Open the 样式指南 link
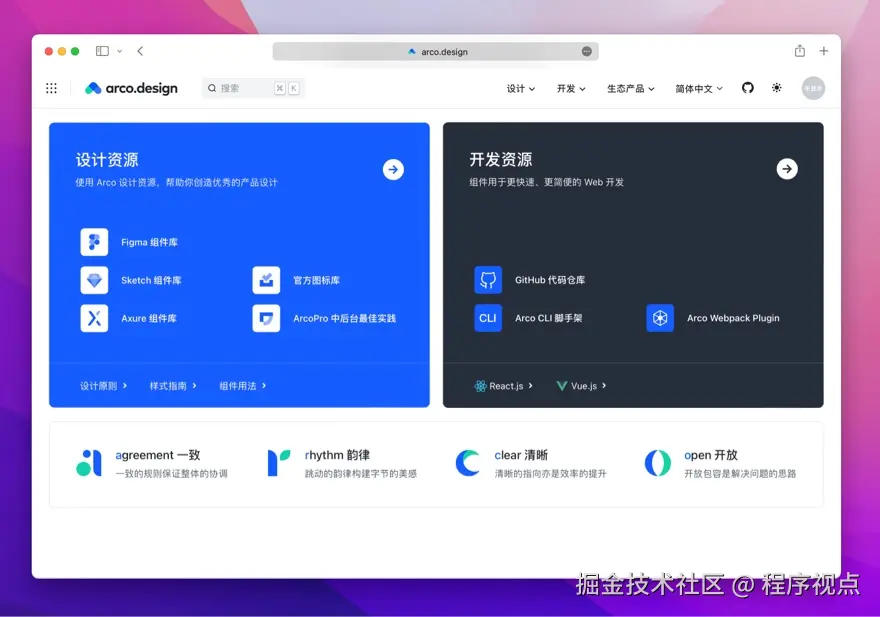Screen dimensions: 880x617 click(x=173, y=386)
